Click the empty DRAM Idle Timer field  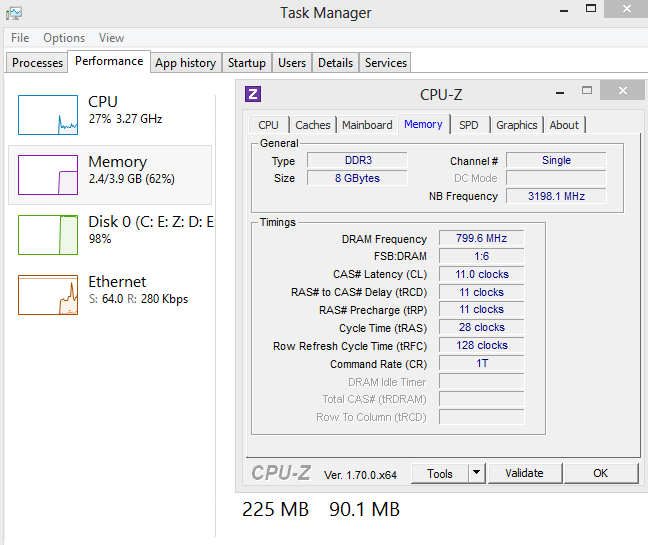point(481,381)
